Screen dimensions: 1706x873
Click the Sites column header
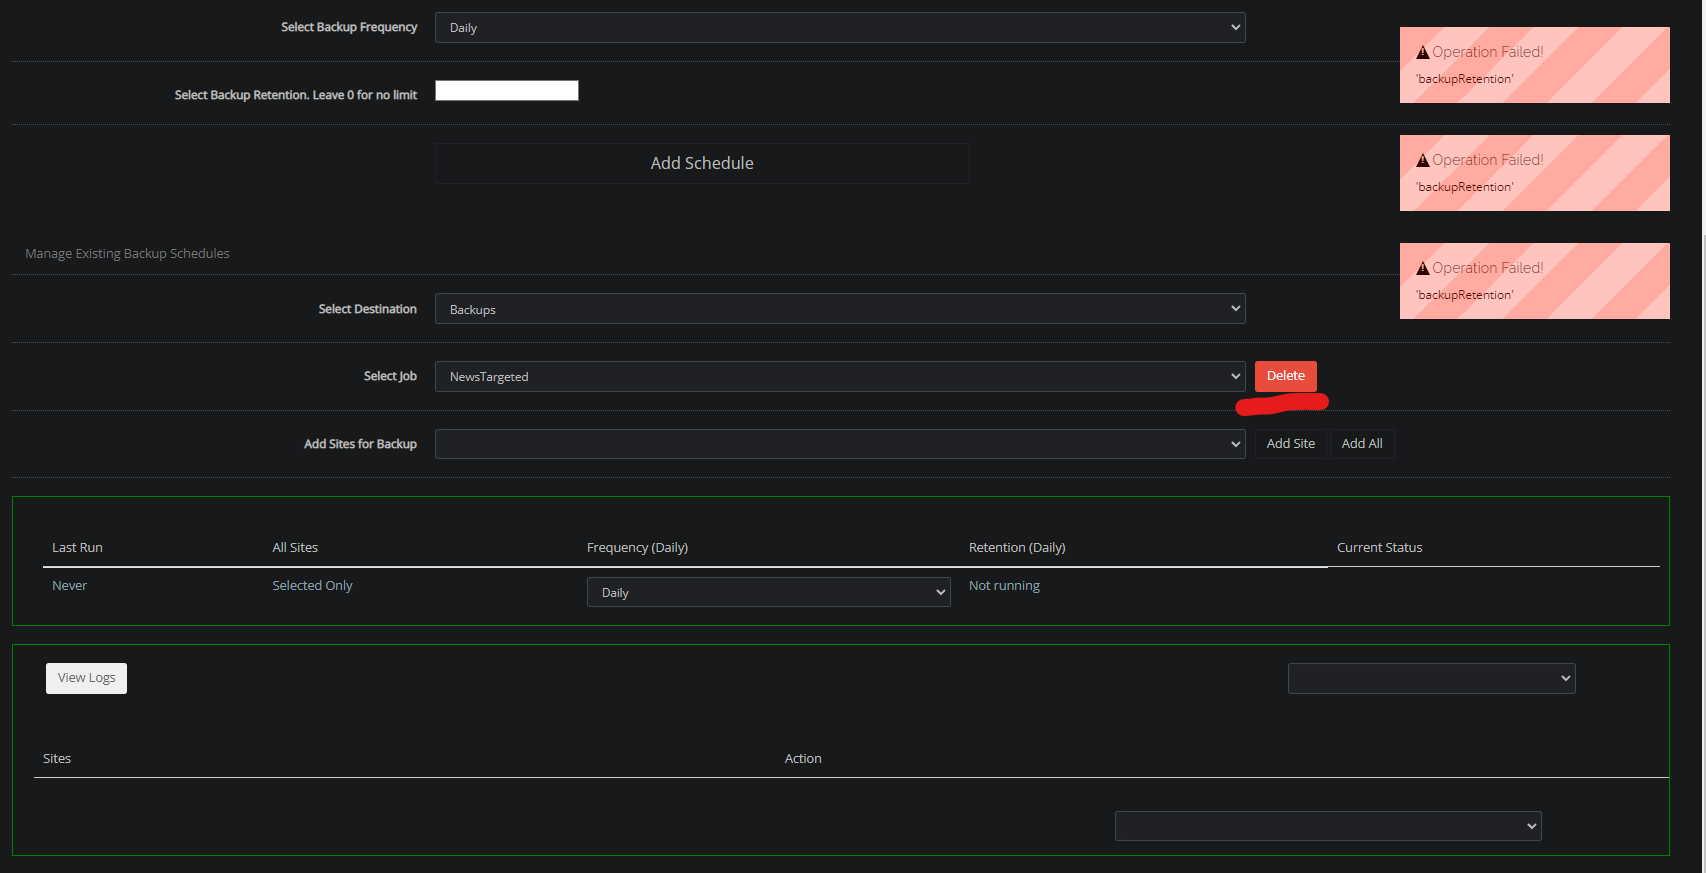click(57, 759)
